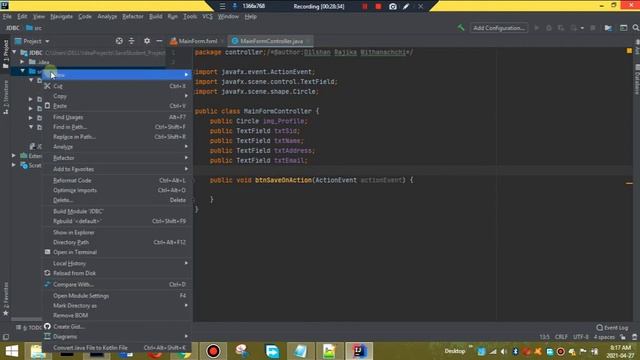Click the green Build project hammer icon

click(x=461, y=28)
